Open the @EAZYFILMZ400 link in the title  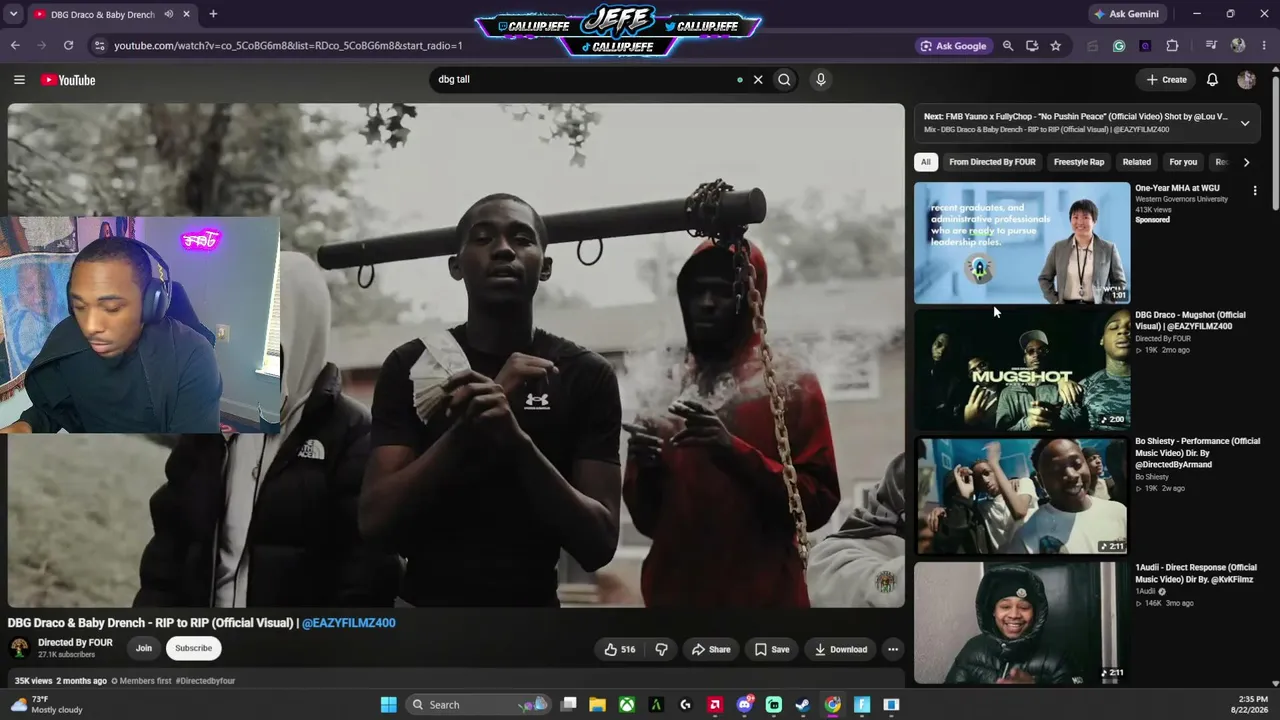(x=348, y=623)
